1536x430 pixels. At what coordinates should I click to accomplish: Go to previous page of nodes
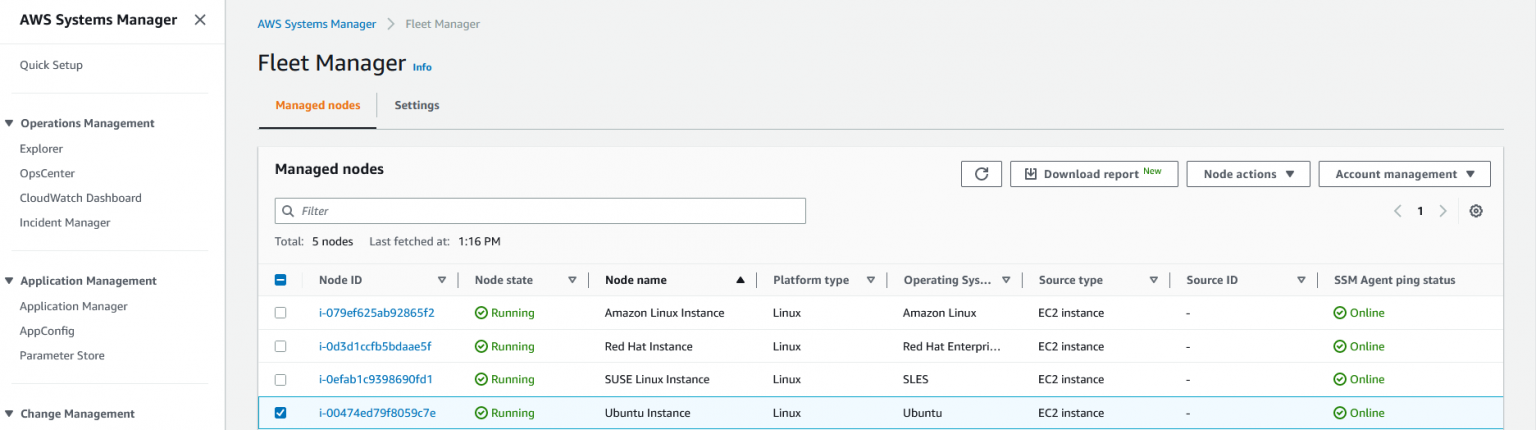pyautogui.click(x=1397, y=211)
